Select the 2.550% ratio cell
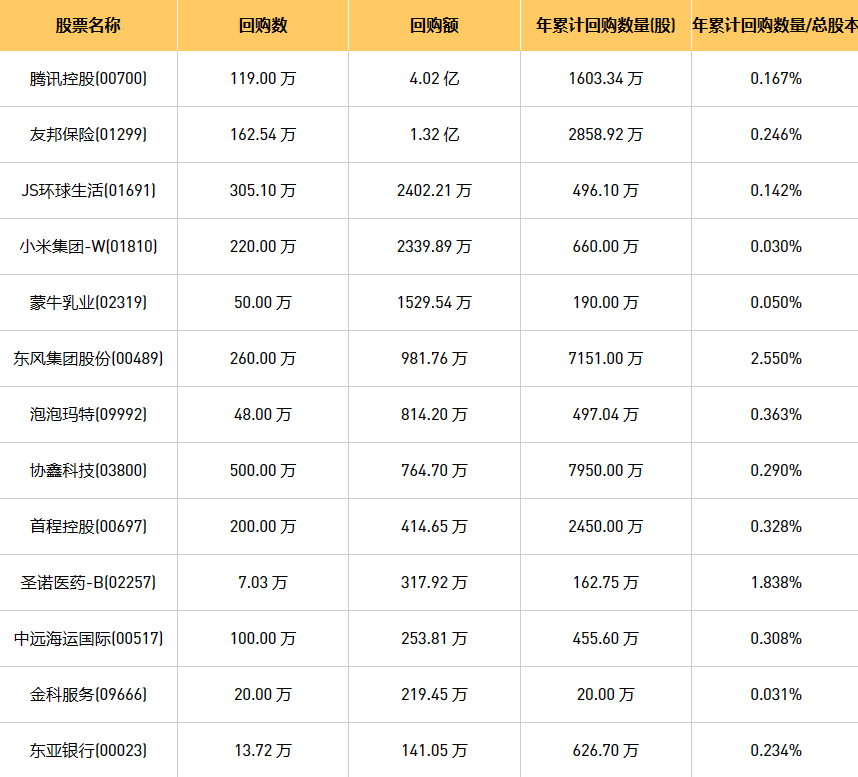Viewport: 858px width, 777px height. point(775,358)
